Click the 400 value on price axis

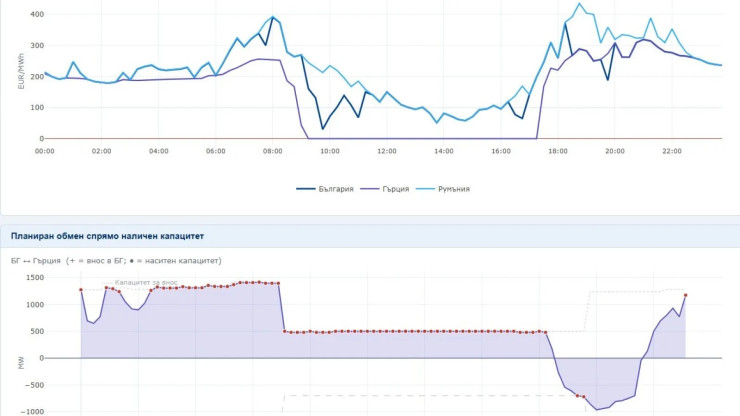point(37,14)
